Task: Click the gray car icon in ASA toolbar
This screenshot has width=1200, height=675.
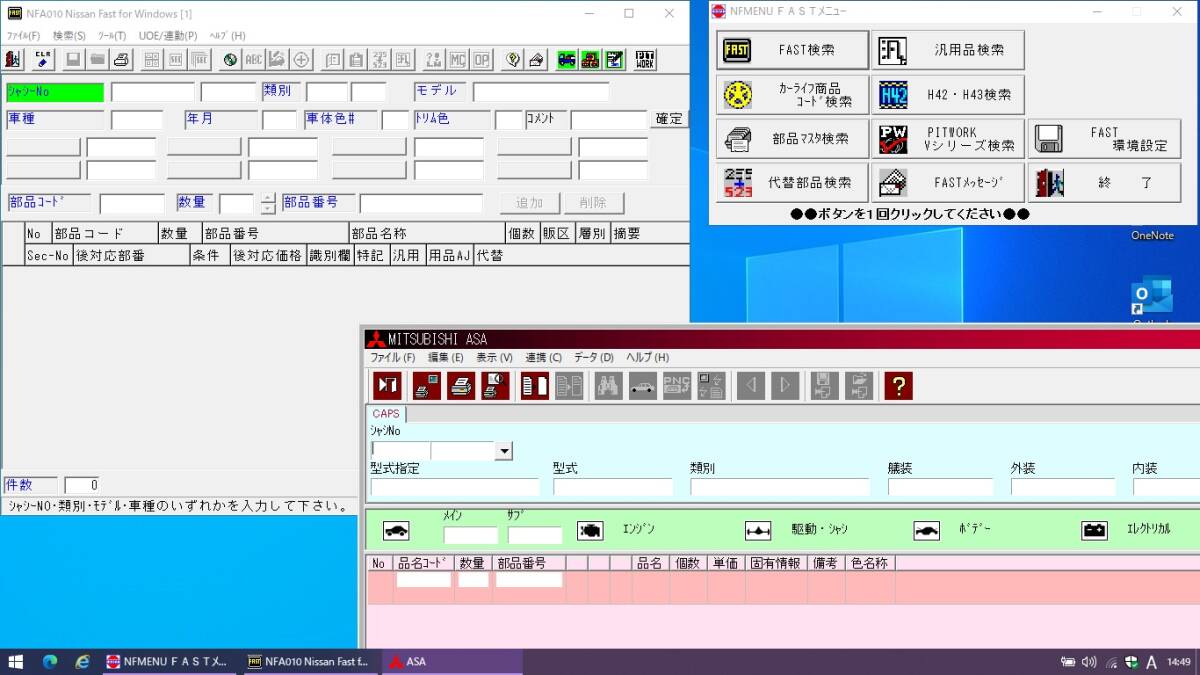Action: pos(643,385)
